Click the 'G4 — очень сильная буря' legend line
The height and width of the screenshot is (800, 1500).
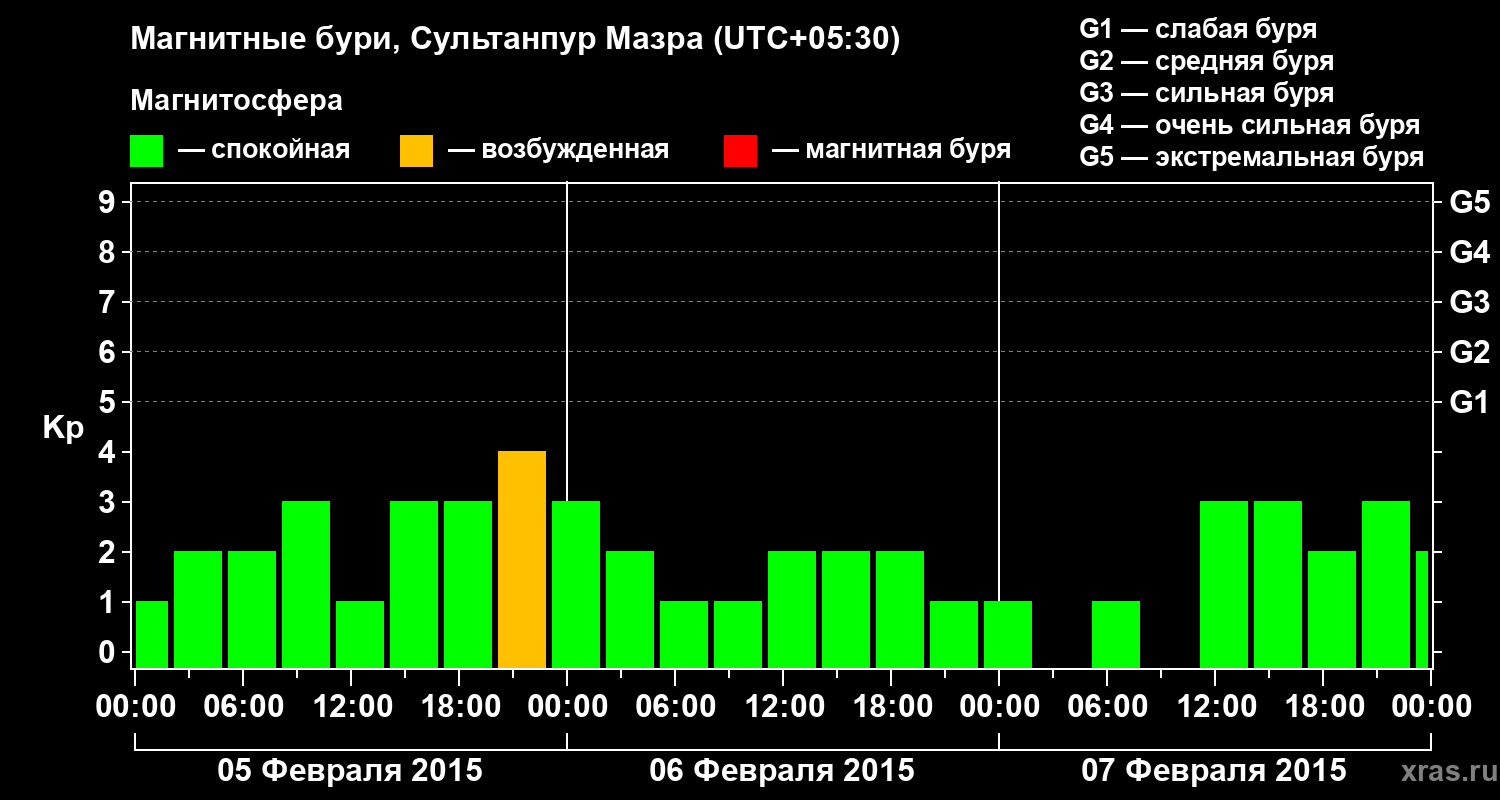pyautogui.click(x=1250, y=125)
